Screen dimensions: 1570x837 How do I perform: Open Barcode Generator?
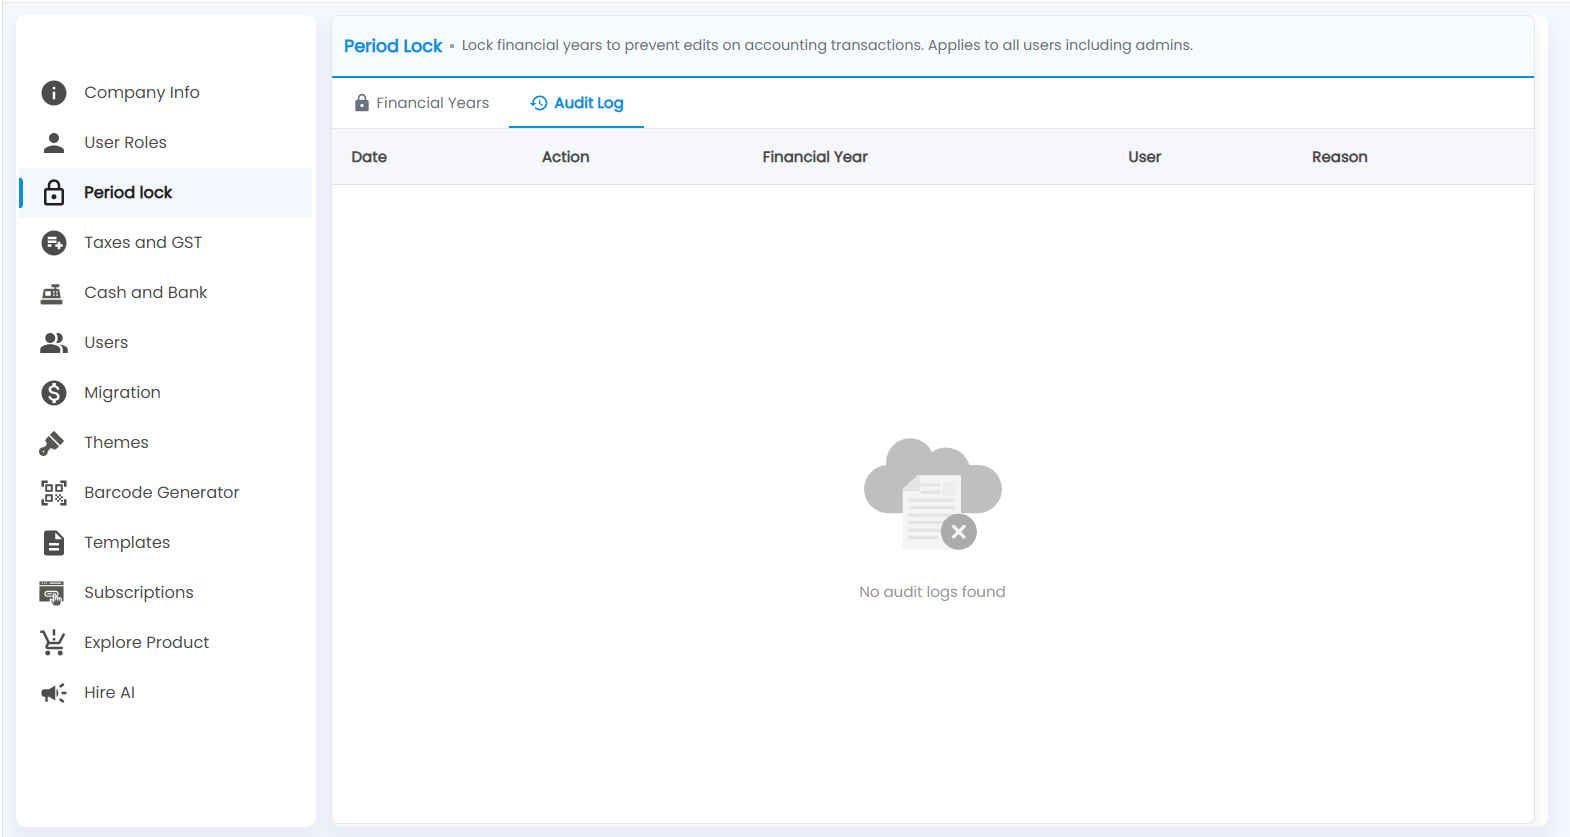[166, 493]
